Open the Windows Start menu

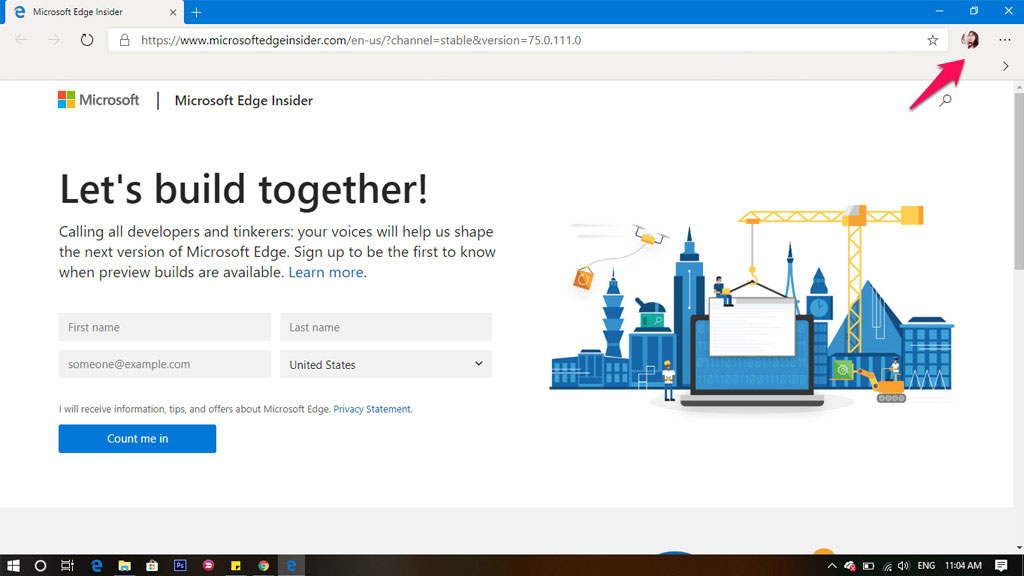12,566
